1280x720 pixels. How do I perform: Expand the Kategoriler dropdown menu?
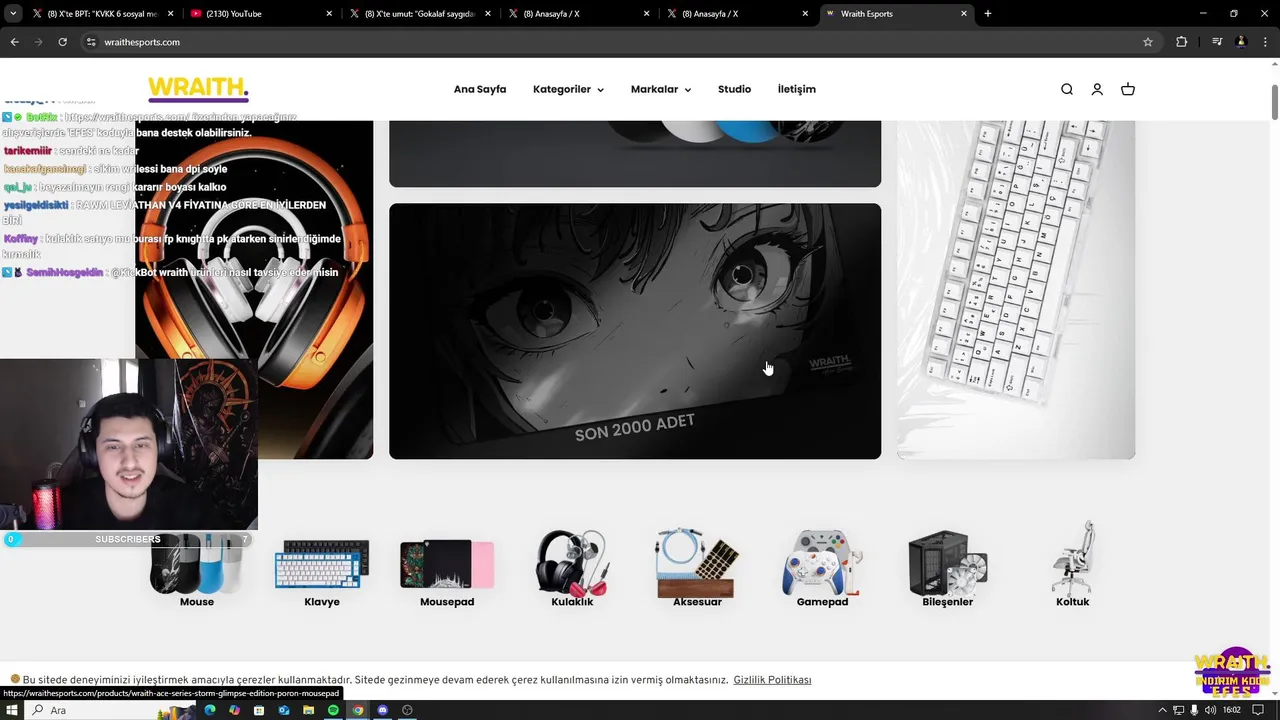(568, 89)
